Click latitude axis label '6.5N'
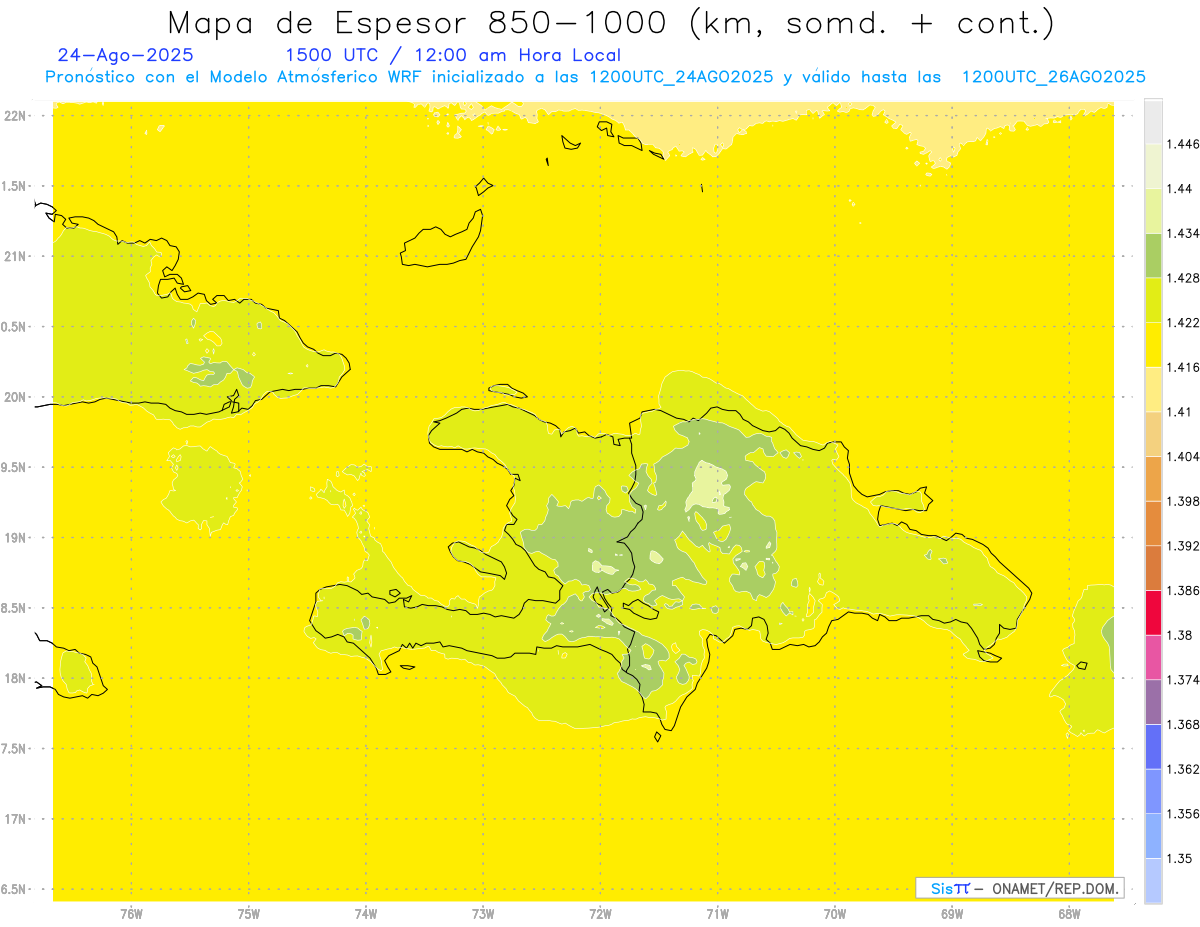 (x=15, y=889)
